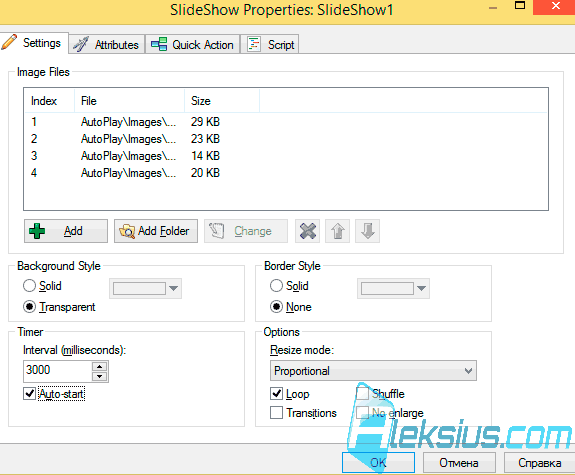Select Solid border style

click(276, 286)
